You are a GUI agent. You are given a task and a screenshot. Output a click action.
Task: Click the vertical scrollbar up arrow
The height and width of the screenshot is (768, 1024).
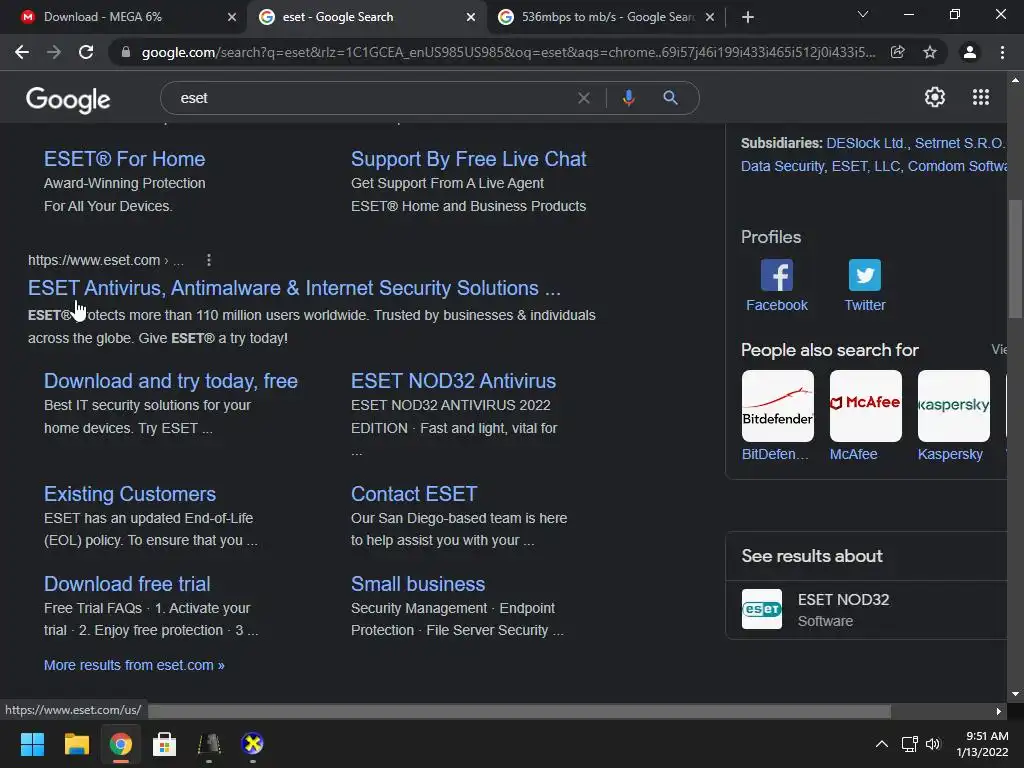(x=1015, y=80)
